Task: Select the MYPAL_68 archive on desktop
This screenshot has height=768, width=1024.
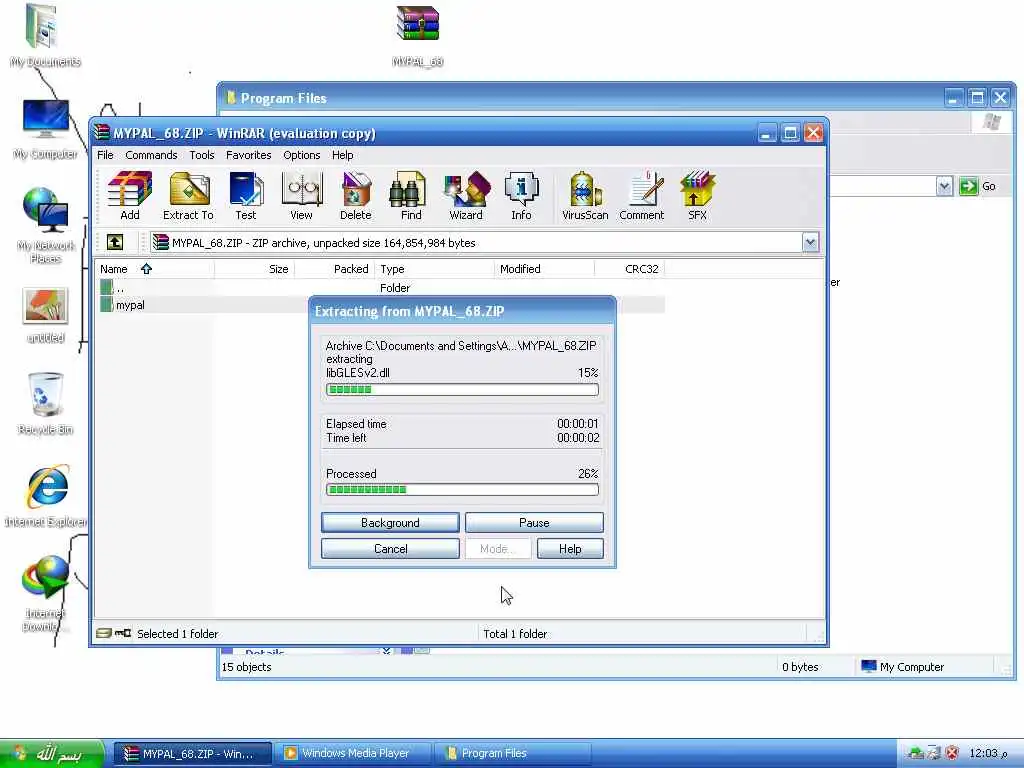Action: [x=417, y=36]
